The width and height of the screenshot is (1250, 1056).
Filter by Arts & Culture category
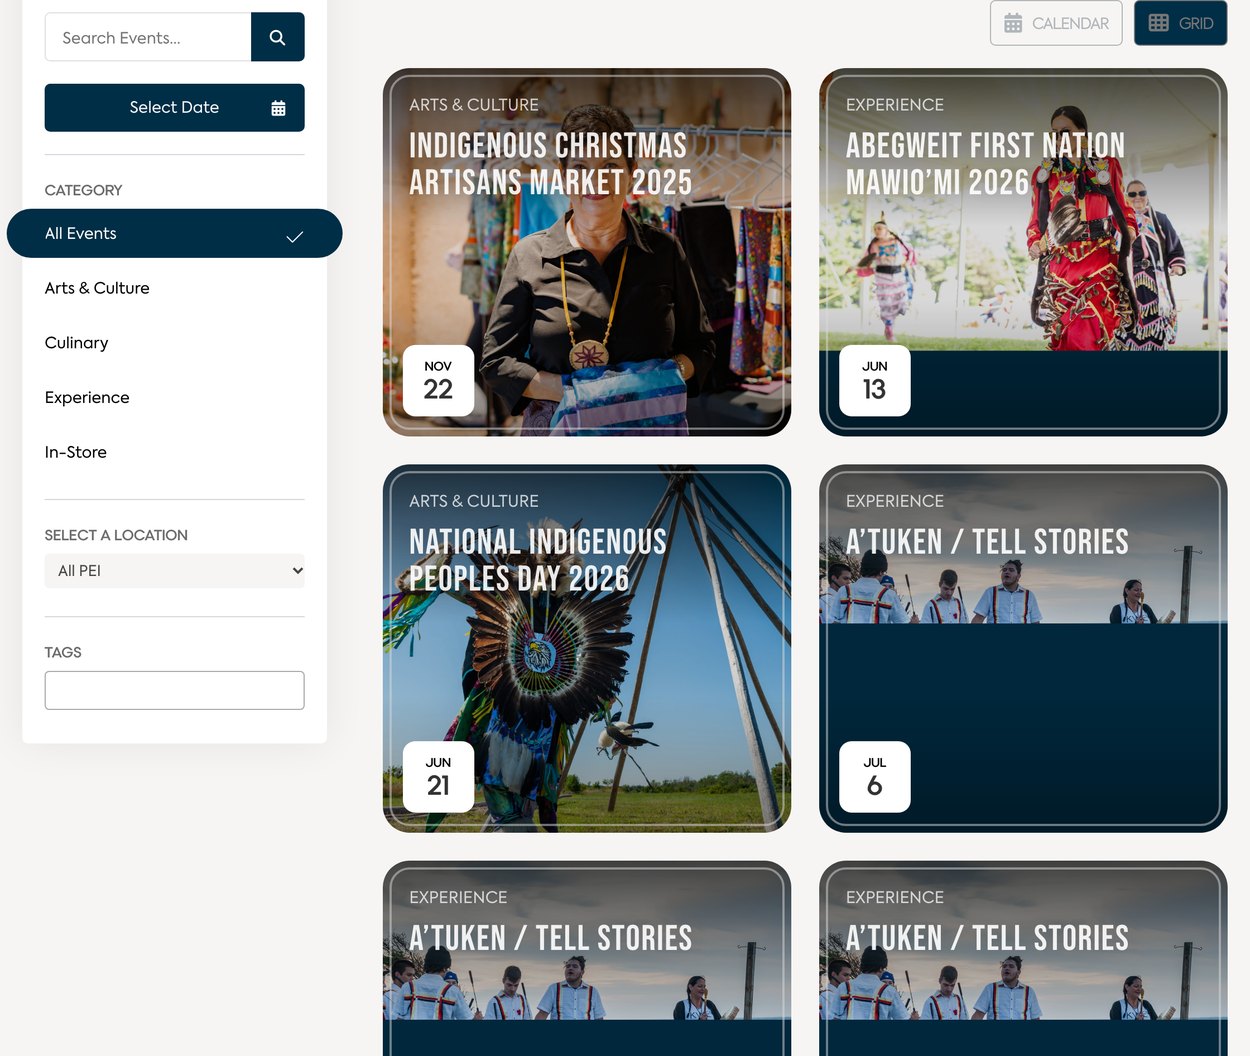pyautogui.click(x=97, y=288)
